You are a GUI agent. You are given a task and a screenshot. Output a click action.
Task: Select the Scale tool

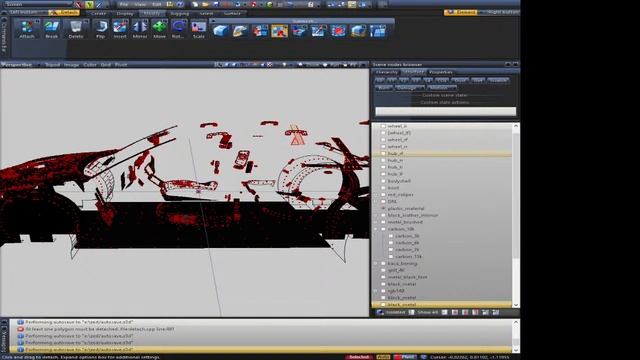pyautogui.click(x=199, y=29)
